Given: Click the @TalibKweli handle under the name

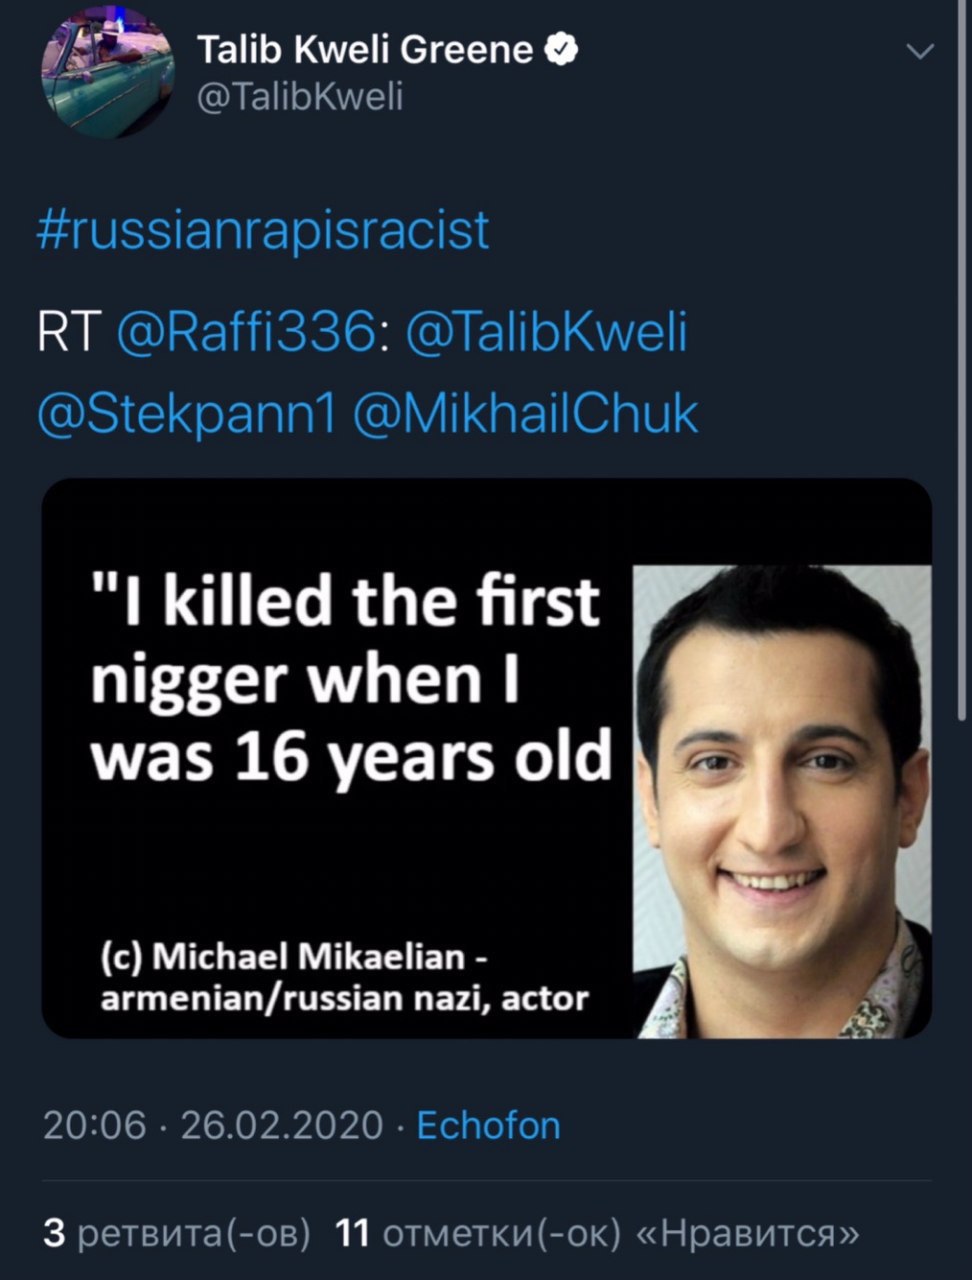Looking at the screenshot, I should [x=300, y=96].
